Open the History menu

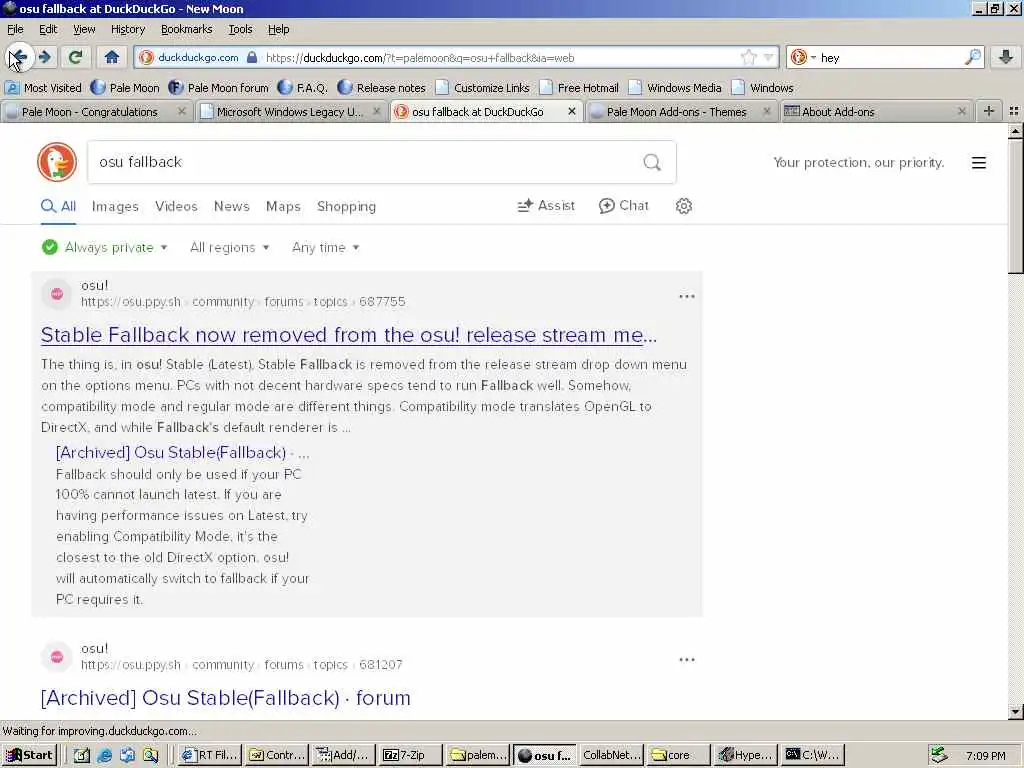coord(127,29)
